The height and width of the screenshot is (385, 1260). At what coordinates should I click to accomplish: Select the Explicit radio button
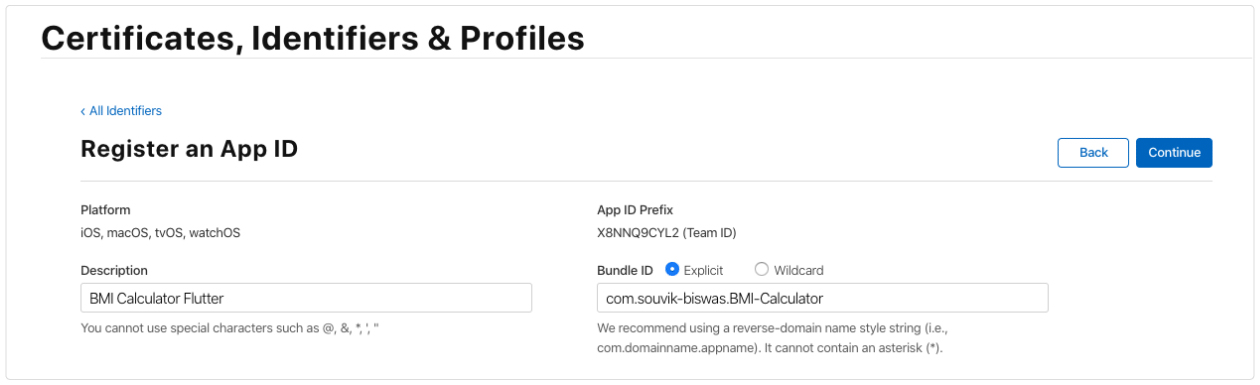click(x=672, y=269)
